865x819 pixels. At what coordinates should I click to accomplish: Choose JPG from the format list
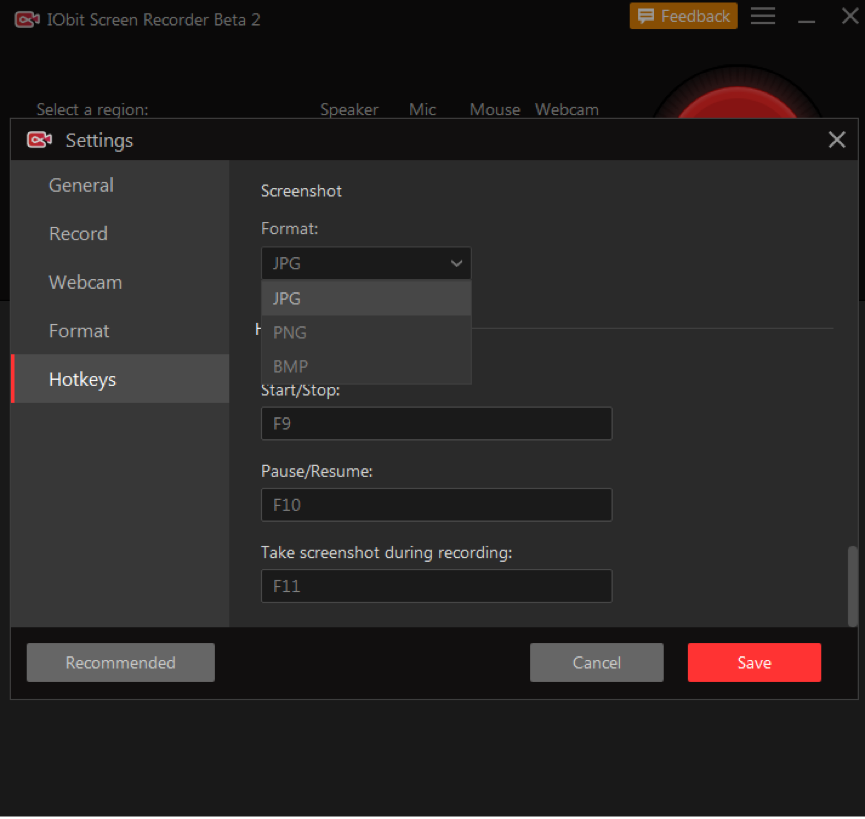[x=366, y=298]
